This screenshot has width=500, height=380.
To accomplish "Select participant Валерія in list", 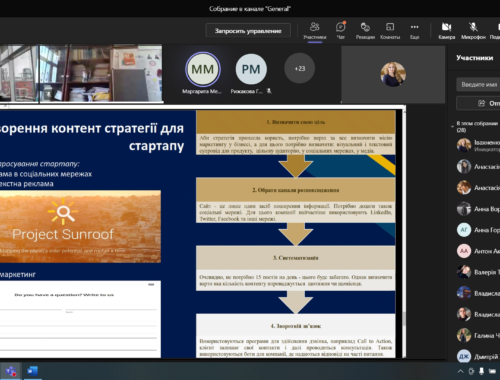I will 478,272.
